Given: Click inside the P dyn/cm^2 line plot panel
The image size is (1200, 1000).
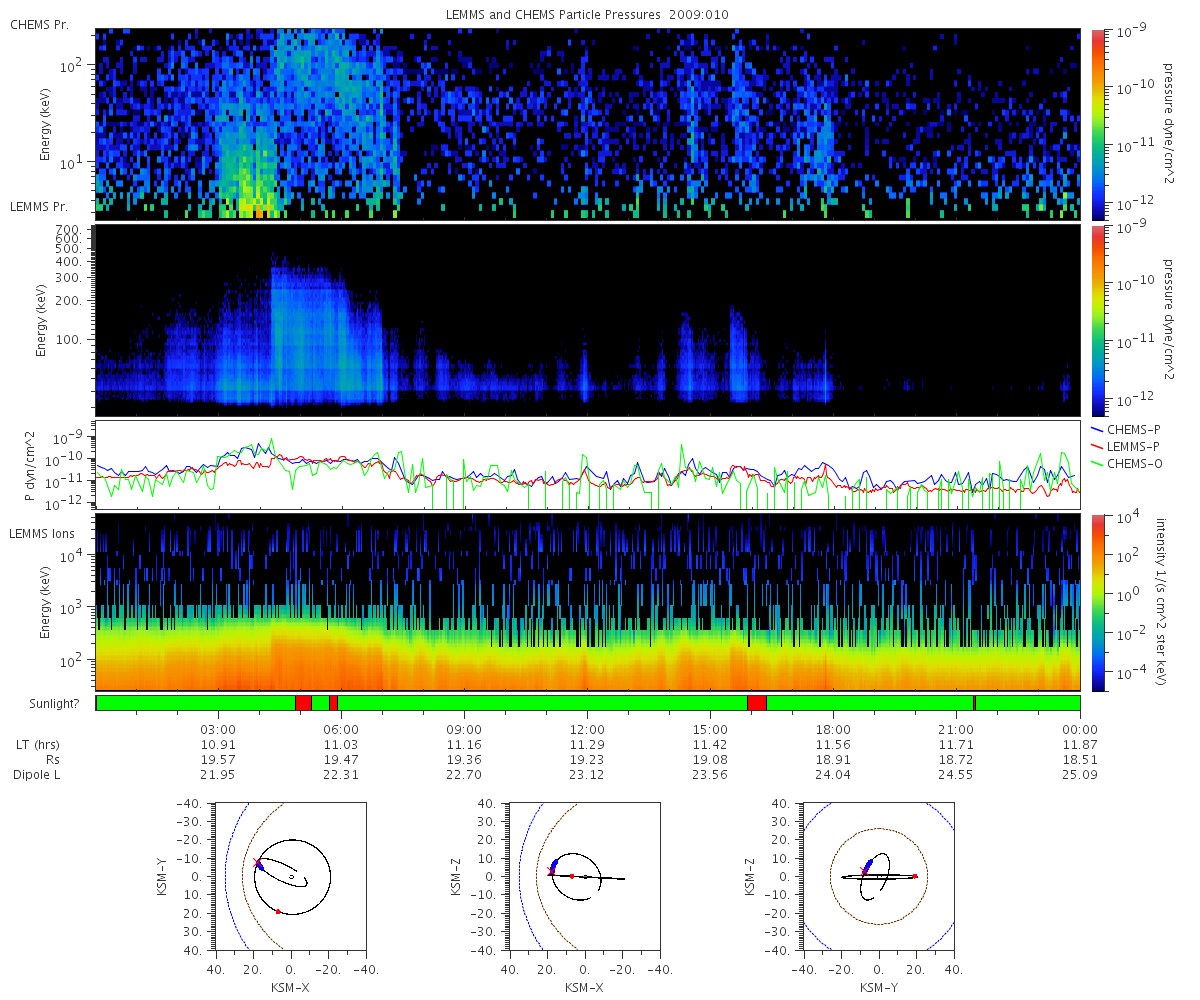Looking at the screenshot, I should [x=588, y=465].
